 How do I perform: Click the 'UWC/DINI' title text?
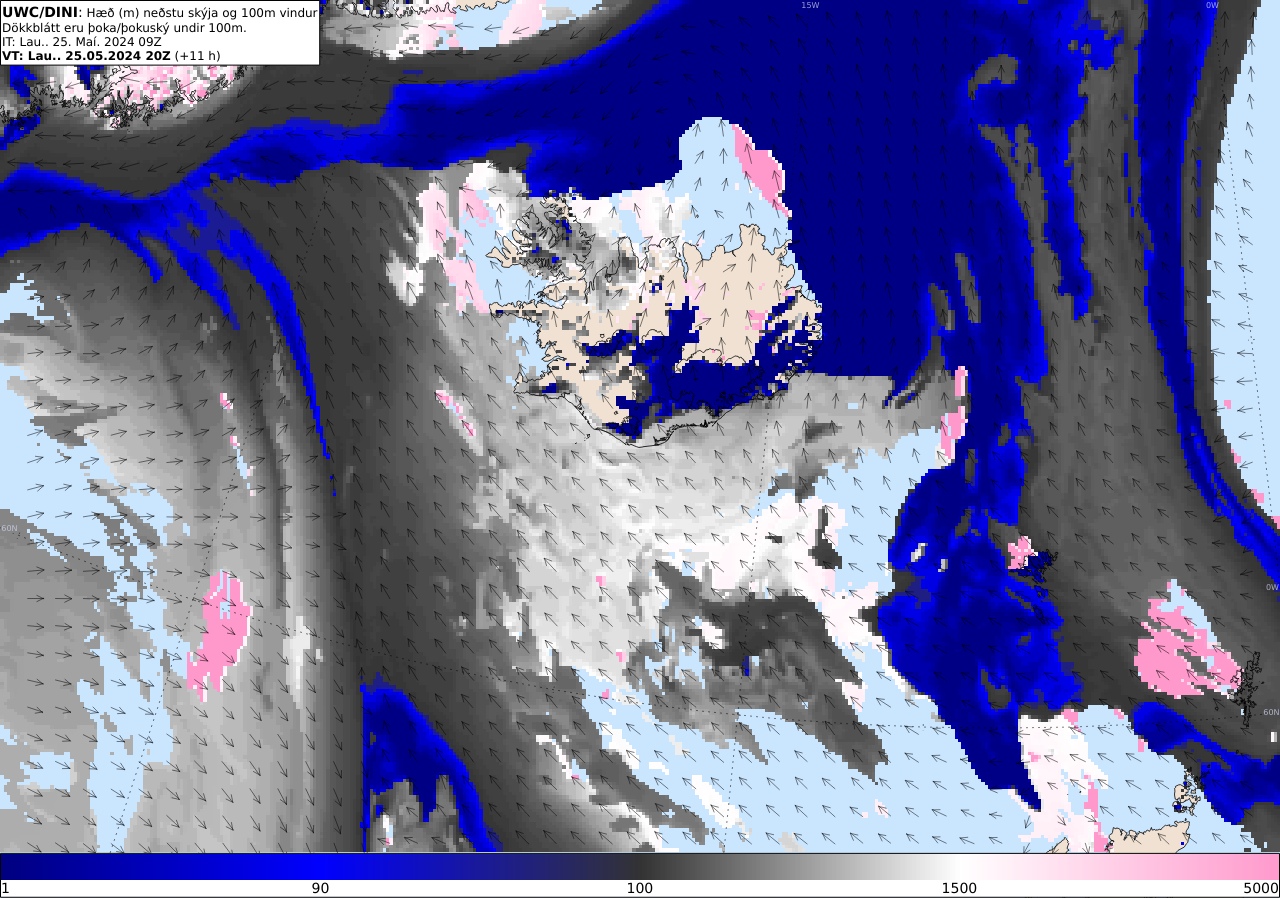39,11
